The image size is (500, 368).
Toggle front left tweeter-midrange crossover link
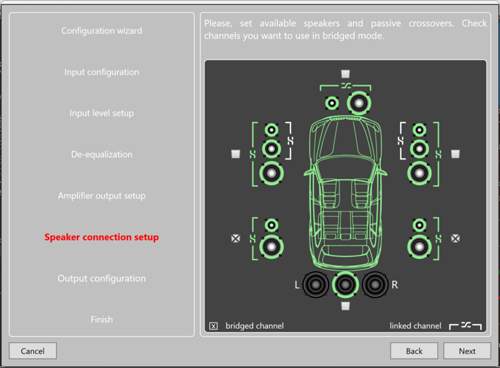(290, 141)
